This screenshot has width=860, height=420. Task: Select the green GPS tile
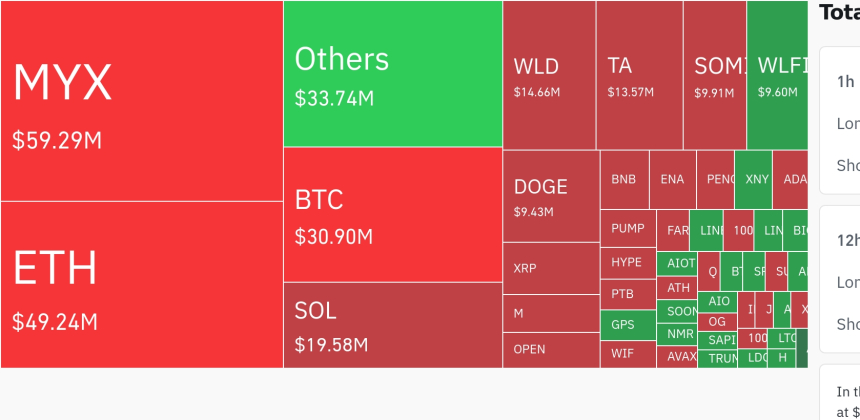click(x=627, y=325)
